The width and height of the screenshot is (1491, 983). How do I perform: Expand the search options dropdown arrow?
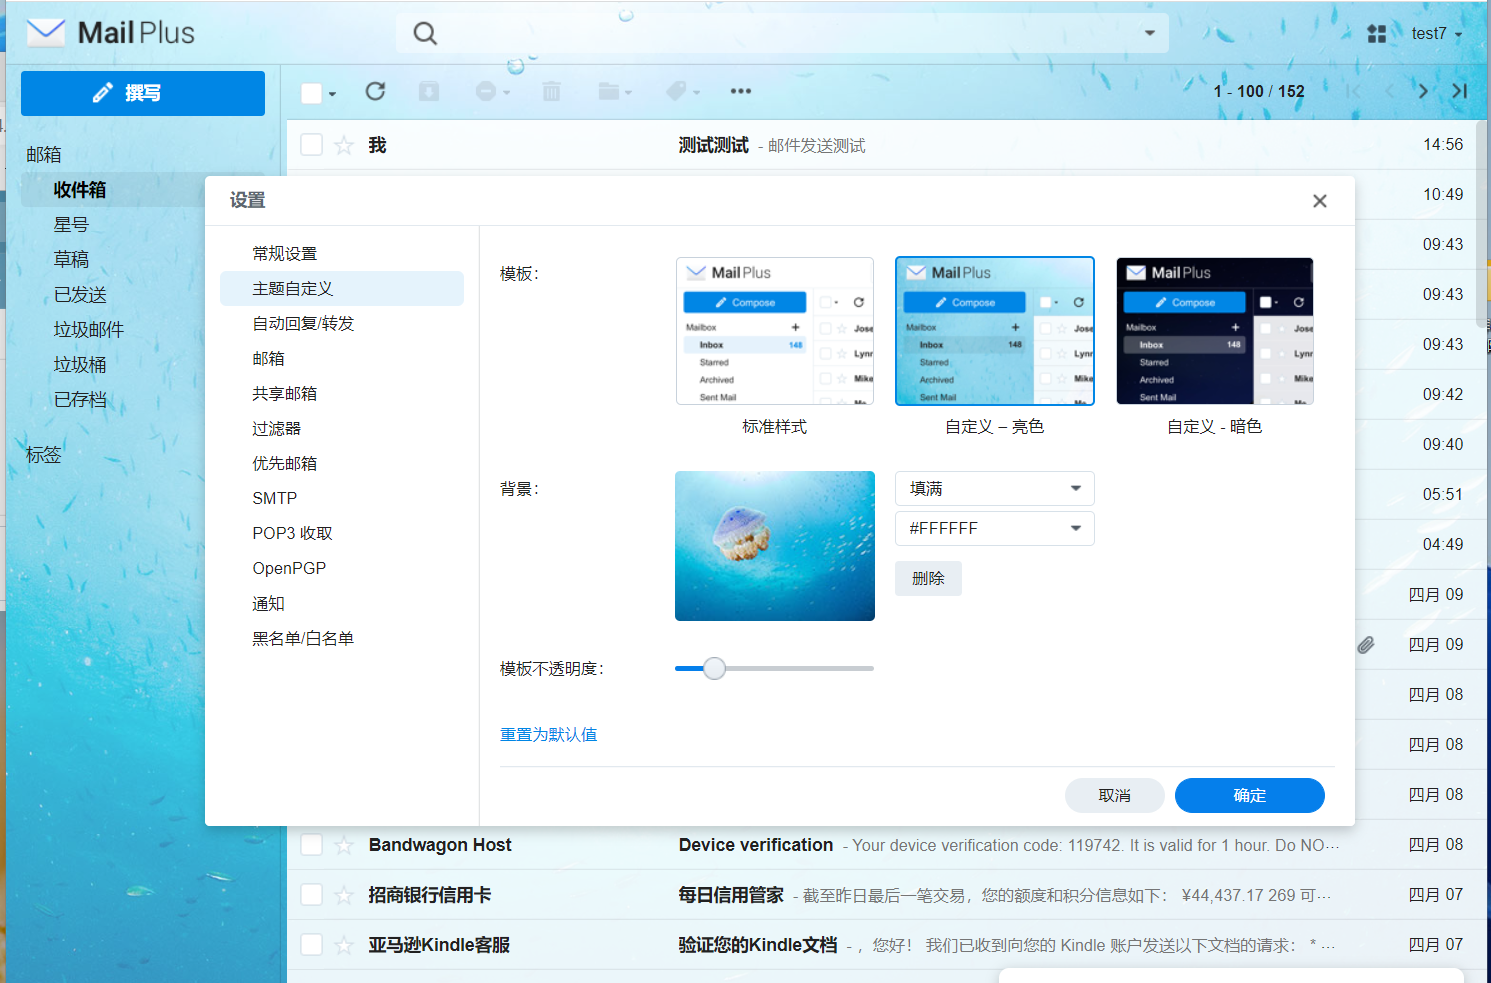(x=1150, y=33)
